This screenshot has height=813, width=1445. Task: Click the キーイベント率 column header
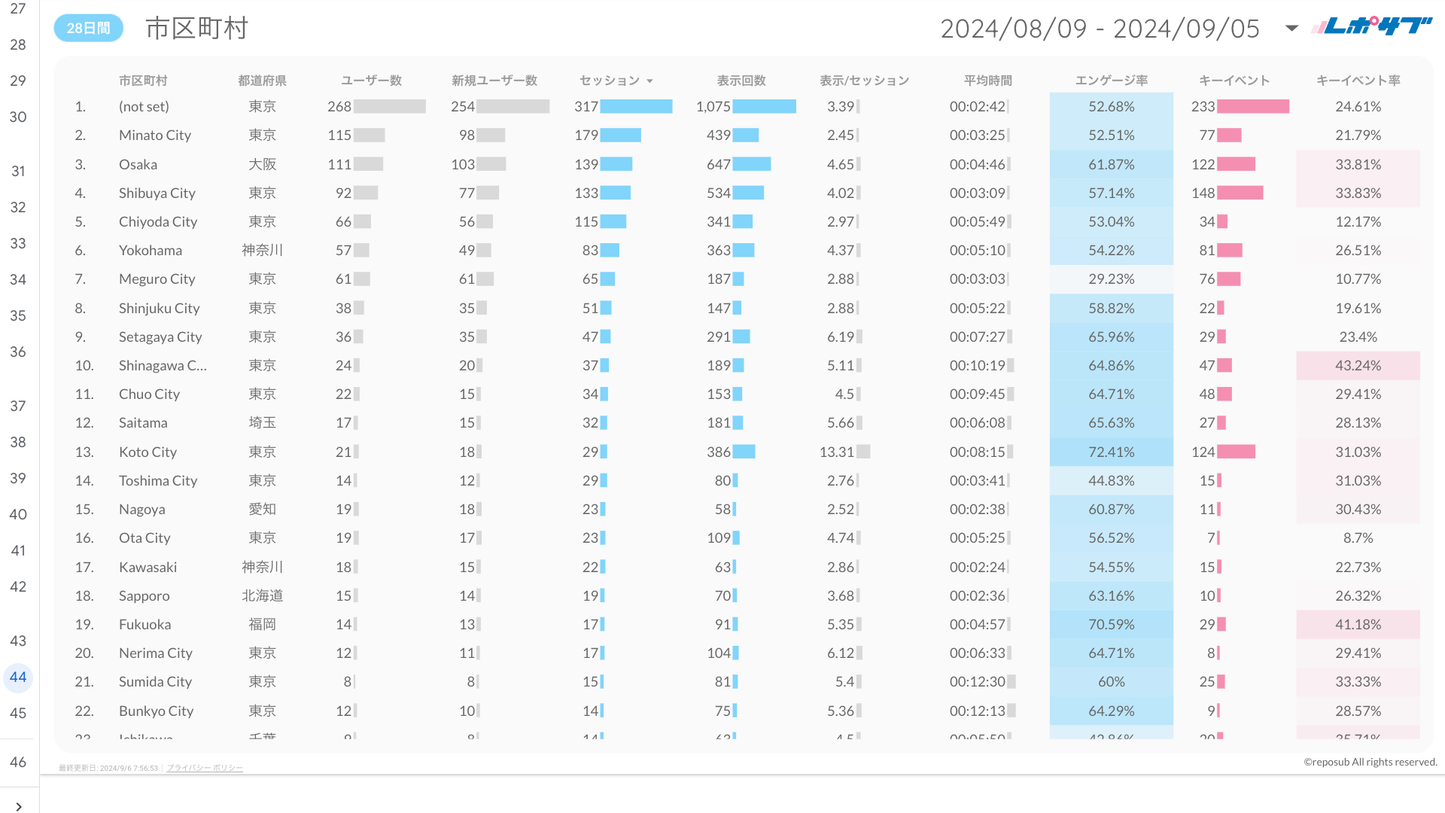click(1357, 80)
